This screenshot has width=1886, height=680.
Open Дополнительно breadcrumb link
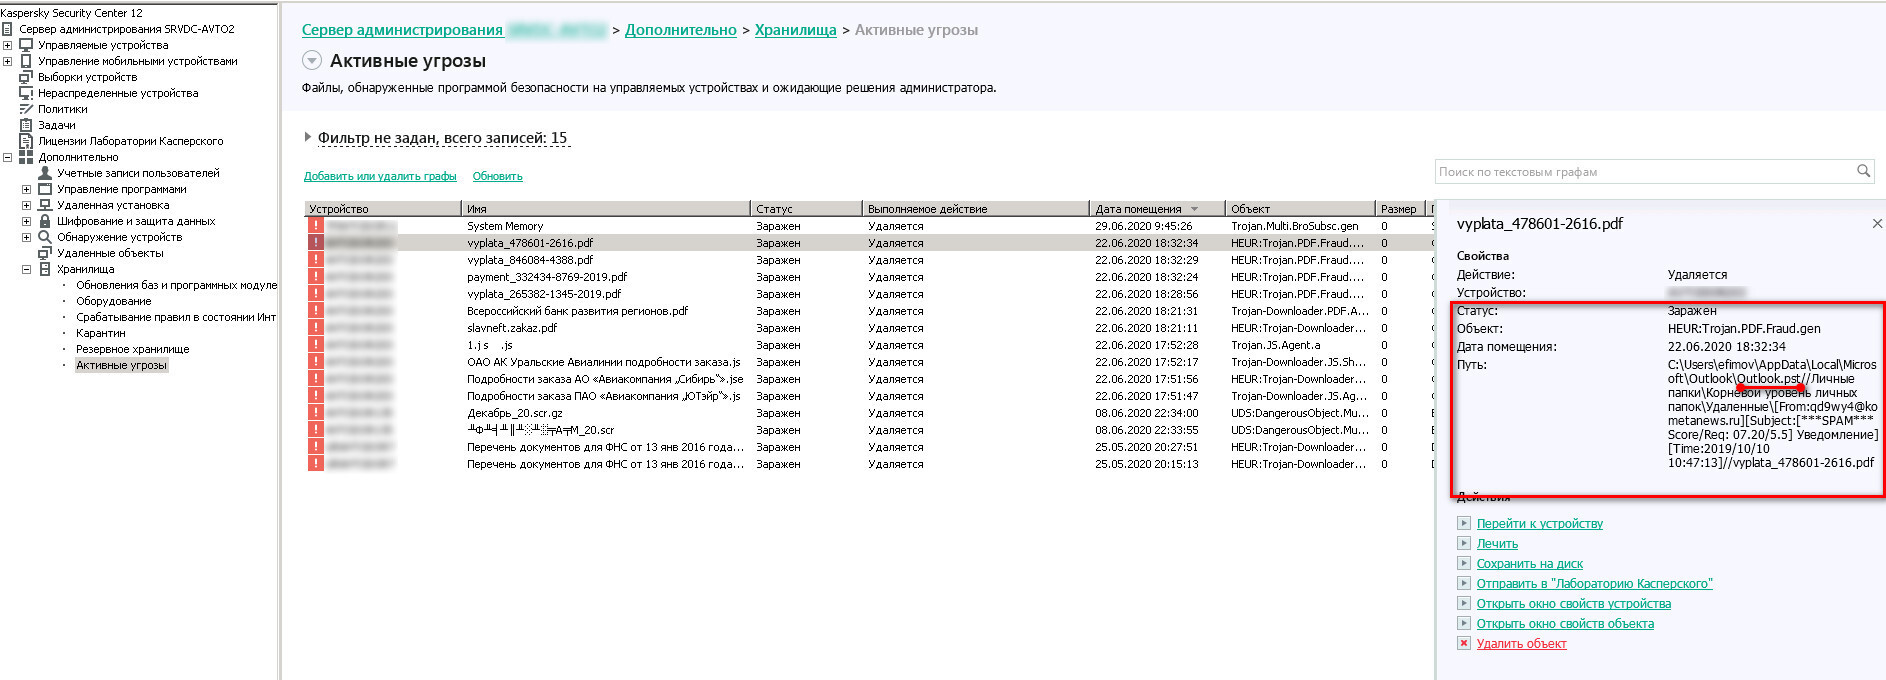tap(681, 30)
